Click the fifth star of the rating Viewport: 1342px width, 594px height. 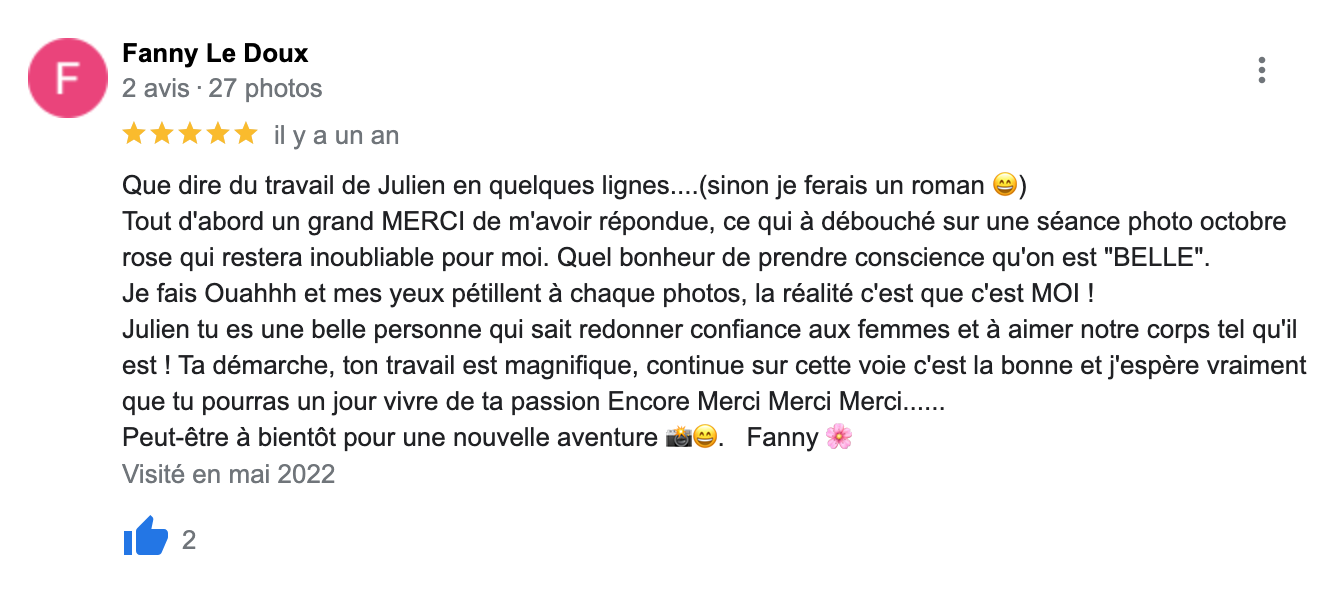[x=247, y=133]
